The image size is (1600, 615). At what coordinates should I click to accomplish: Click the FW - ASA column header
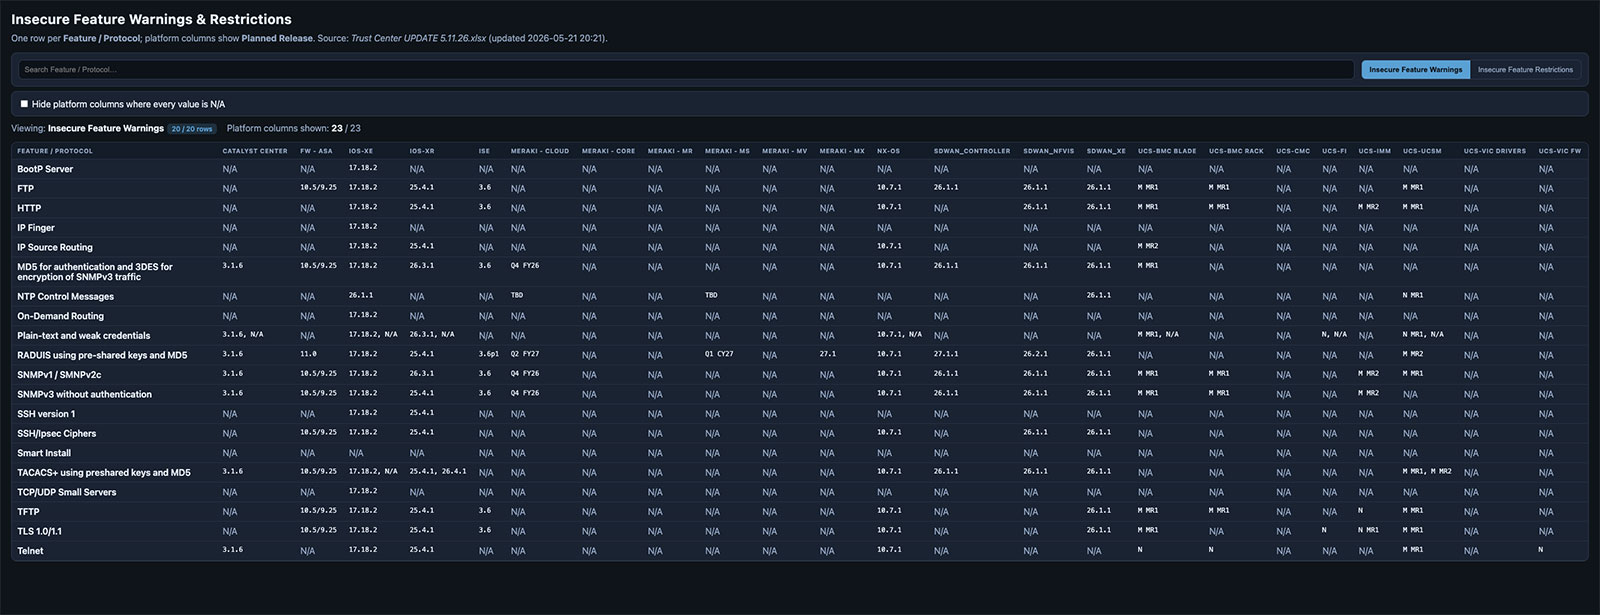coord(316,151)
